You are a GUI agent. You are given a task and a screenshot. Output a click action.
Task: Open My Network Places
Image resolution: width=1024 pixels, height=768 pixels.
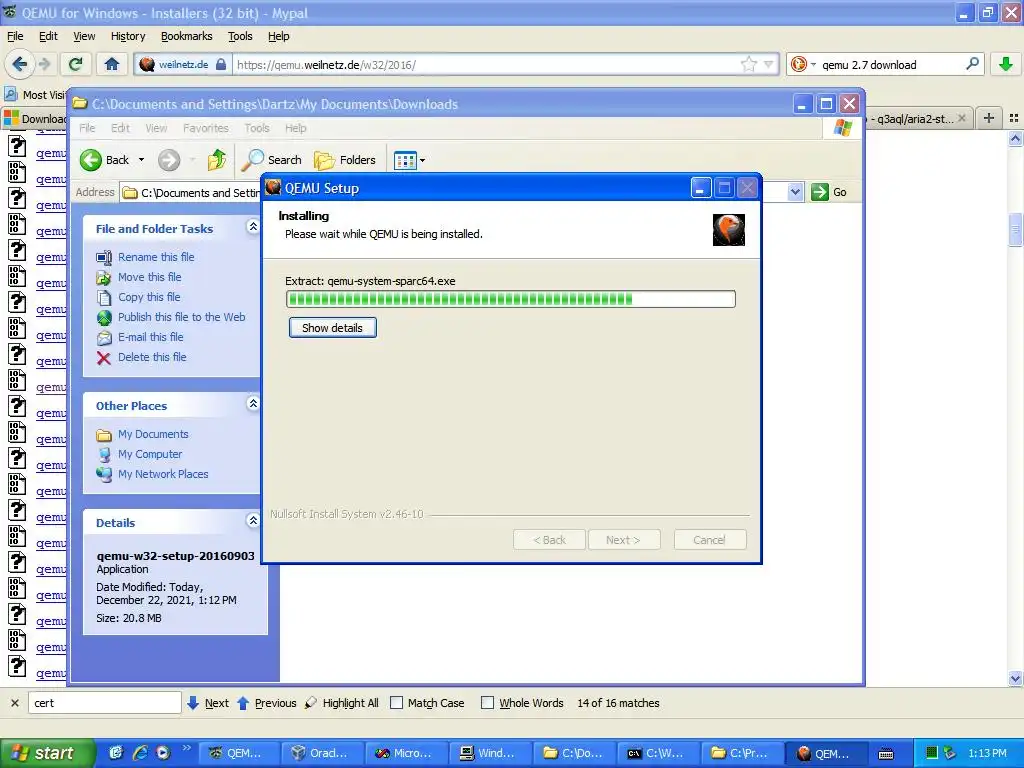163,474
